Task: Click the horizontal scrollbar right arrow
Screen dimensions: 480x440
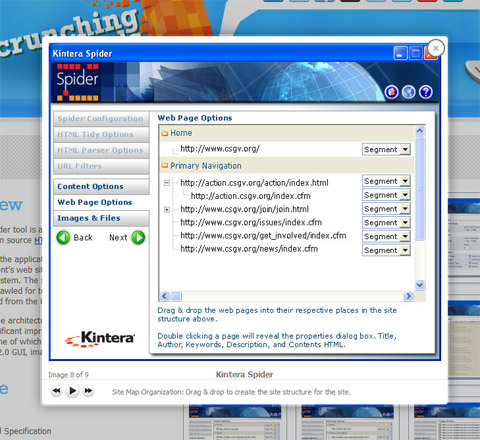Action: pos(408,296)
